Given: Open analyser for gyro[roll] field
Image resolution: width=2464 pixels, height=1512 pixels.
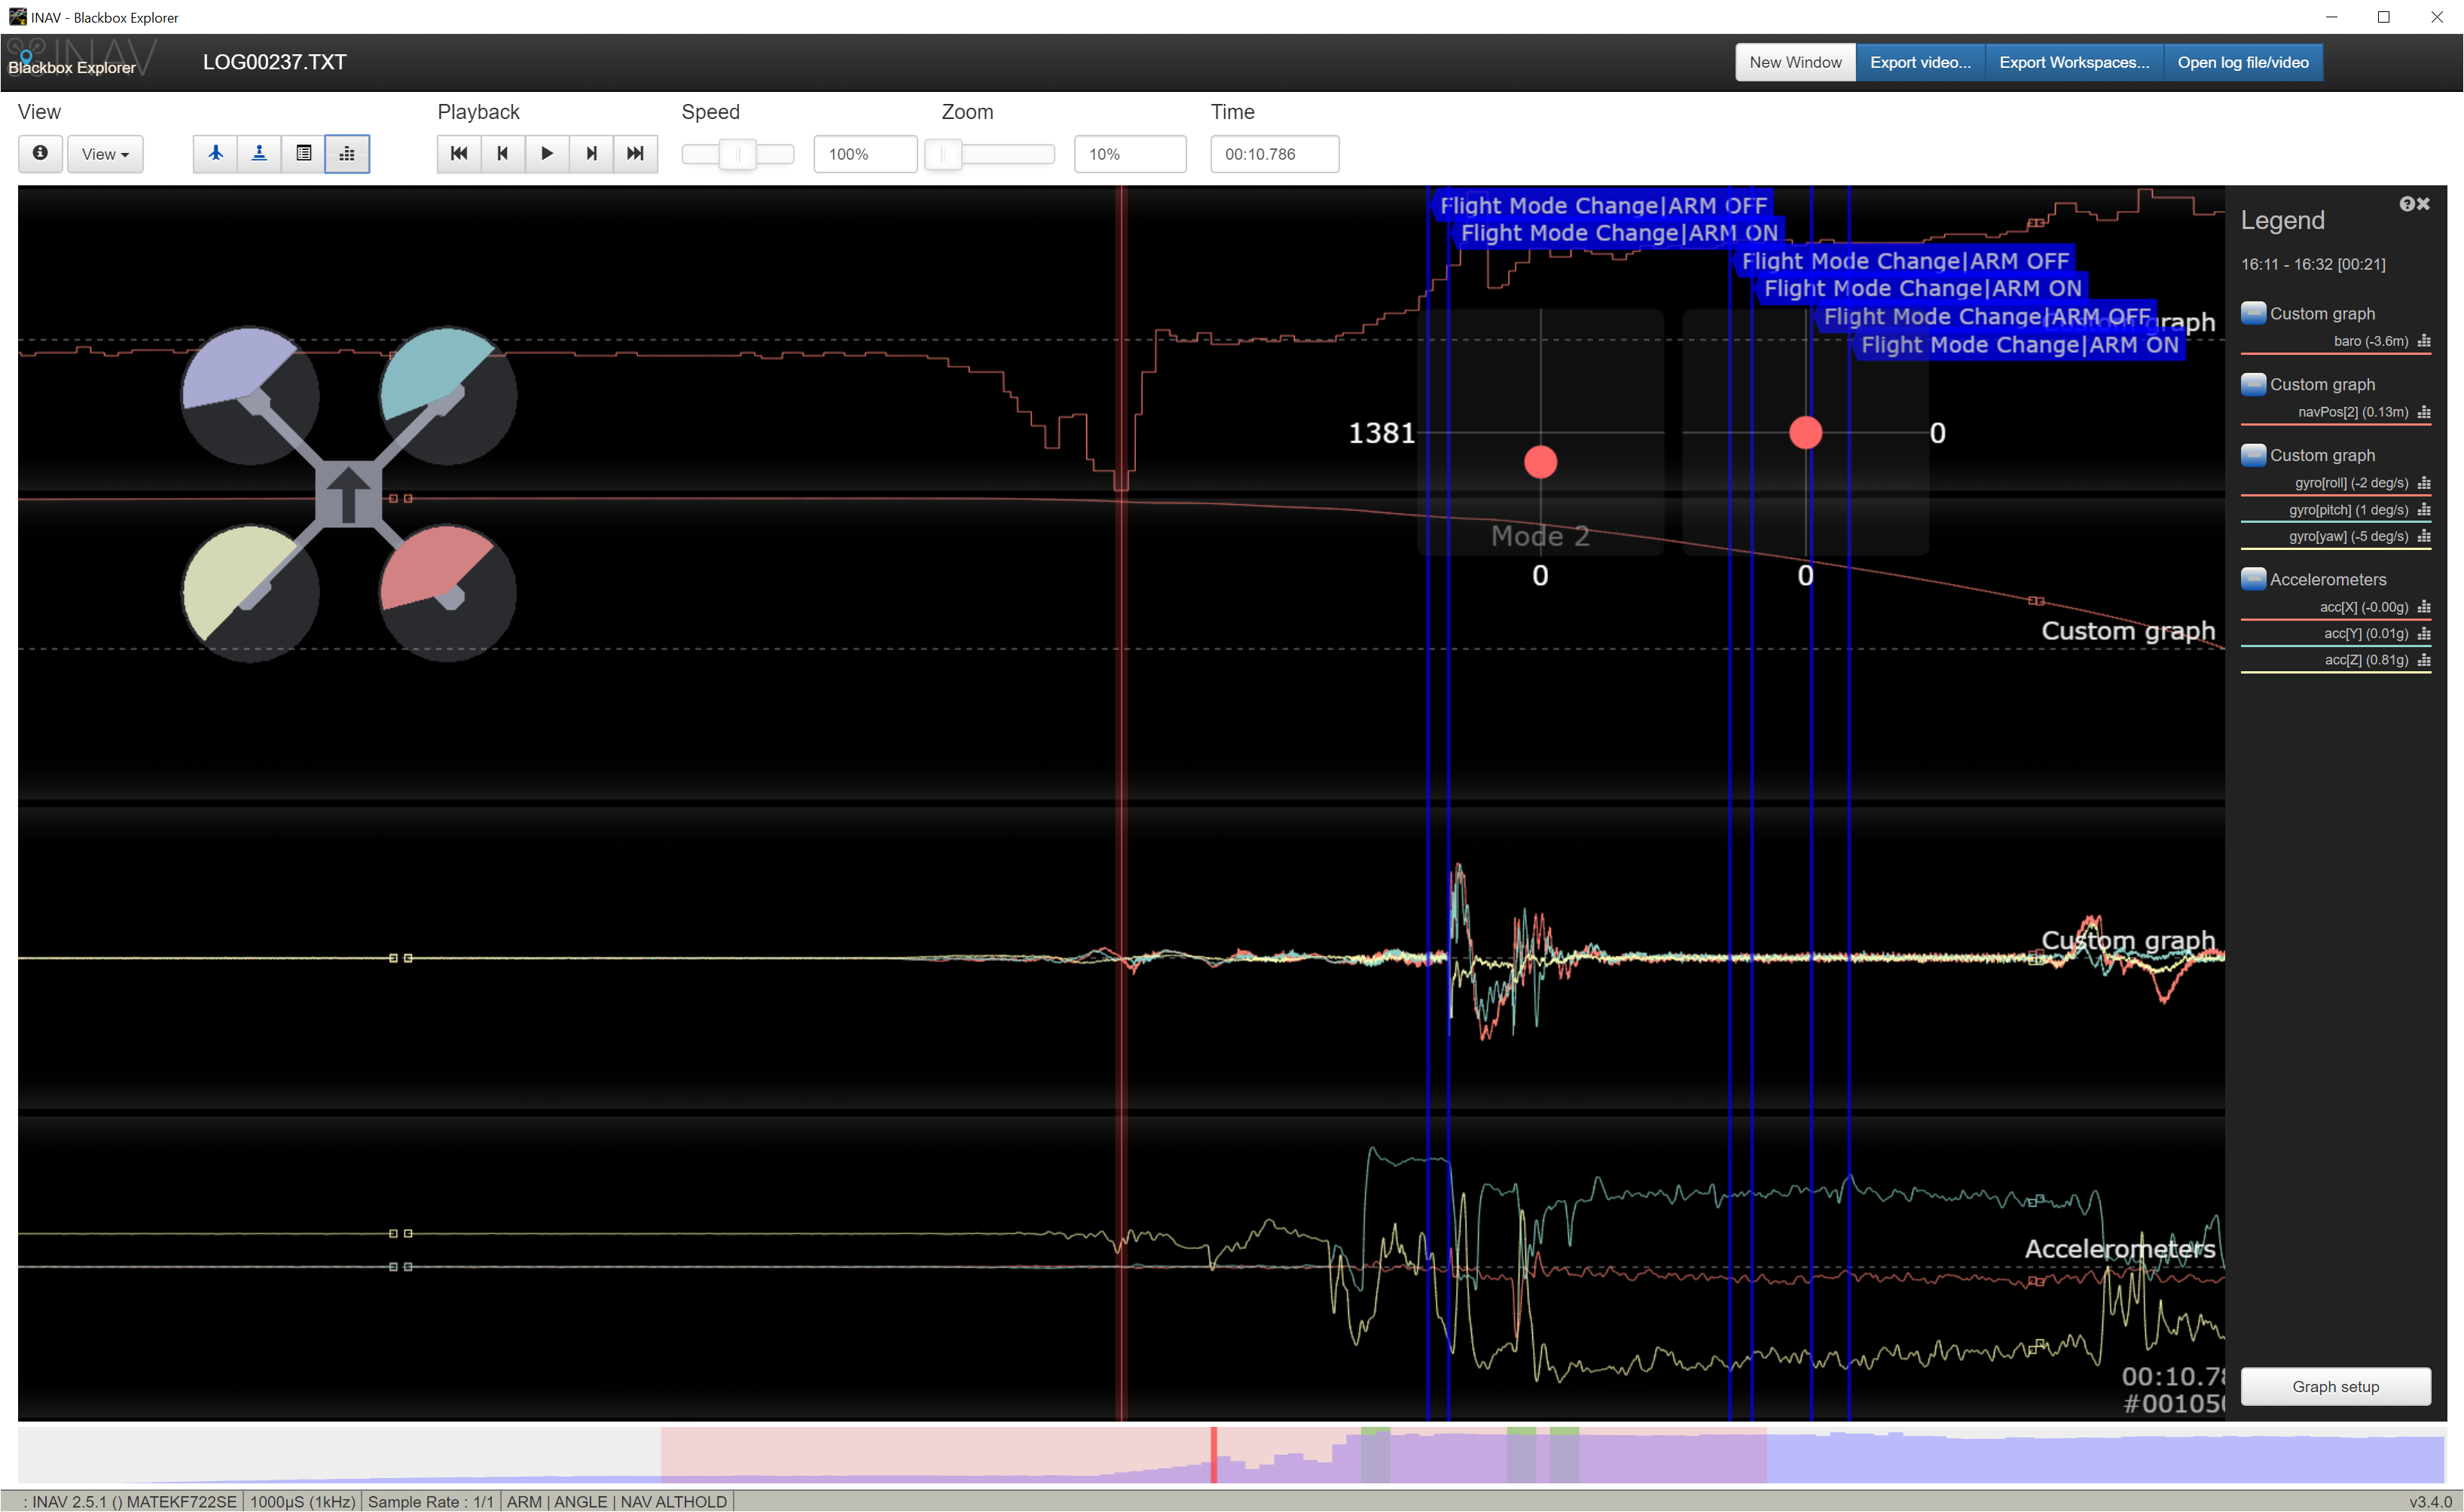Looking at the screenshot, I should 2424,483.
